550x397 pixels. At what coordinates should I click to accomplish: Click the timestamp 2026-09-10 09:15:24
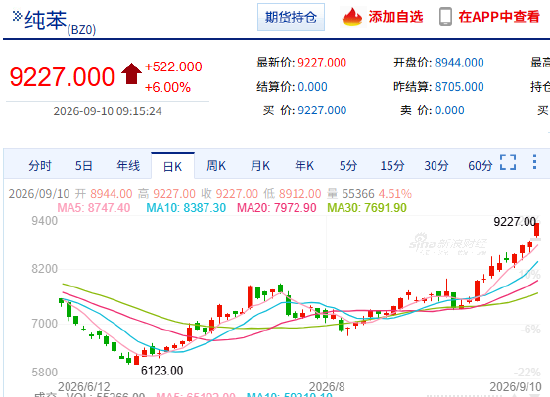tap(108, 111)
